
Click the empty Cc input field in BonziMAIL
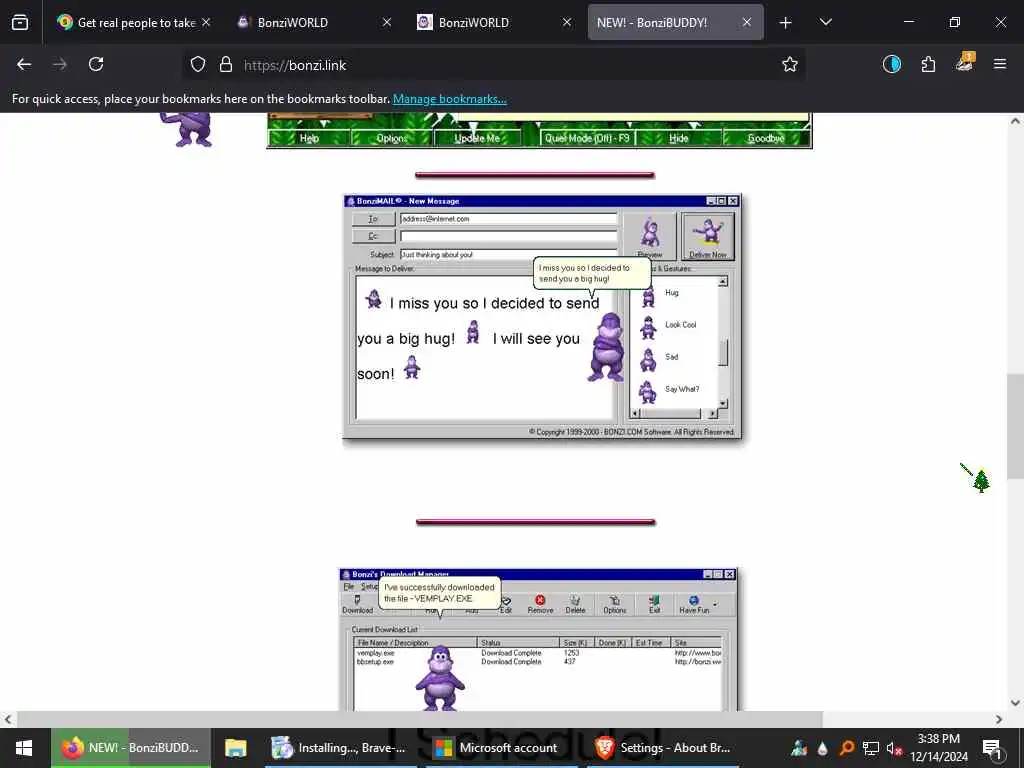(x=508, y=236)
